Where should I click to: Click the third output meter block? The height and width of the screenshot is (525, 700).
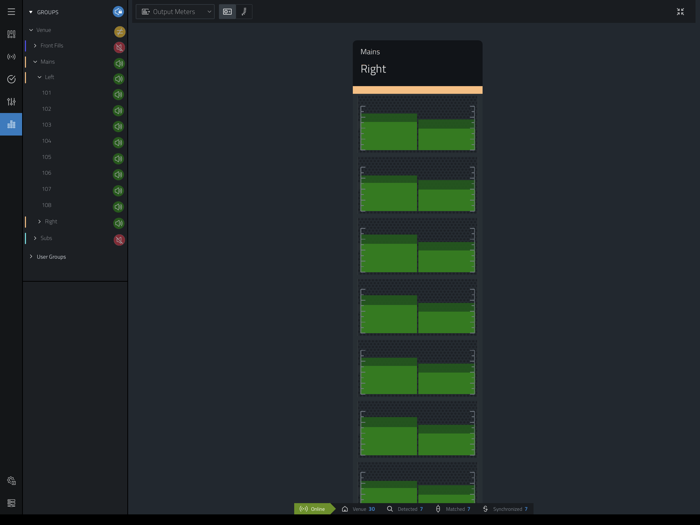(417, 246)
